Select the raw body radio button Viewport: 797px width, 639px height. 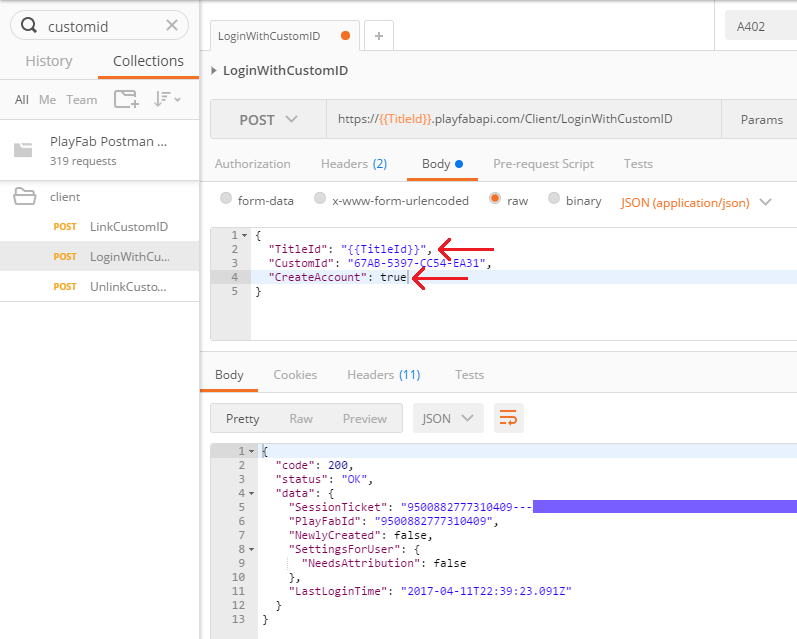(495, 198)
